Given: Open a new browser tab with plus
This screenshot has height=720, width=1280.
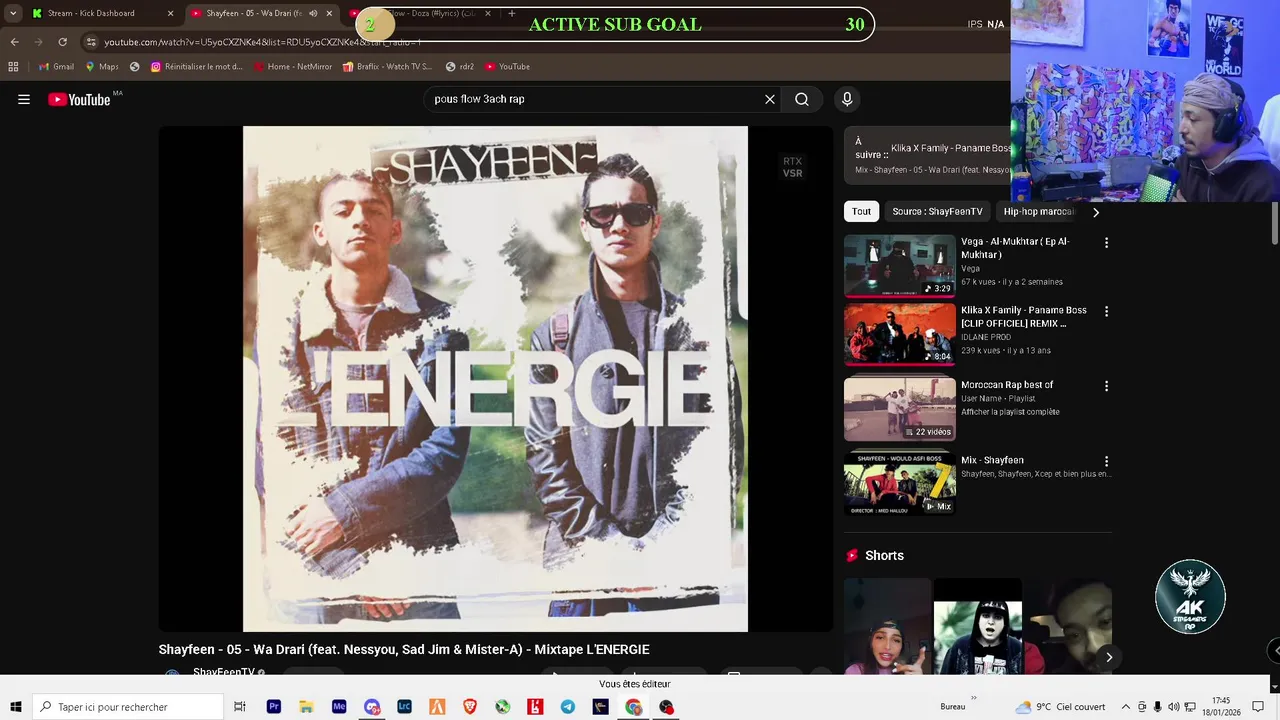Looking at the screenshot, I should tap(512, 13).
